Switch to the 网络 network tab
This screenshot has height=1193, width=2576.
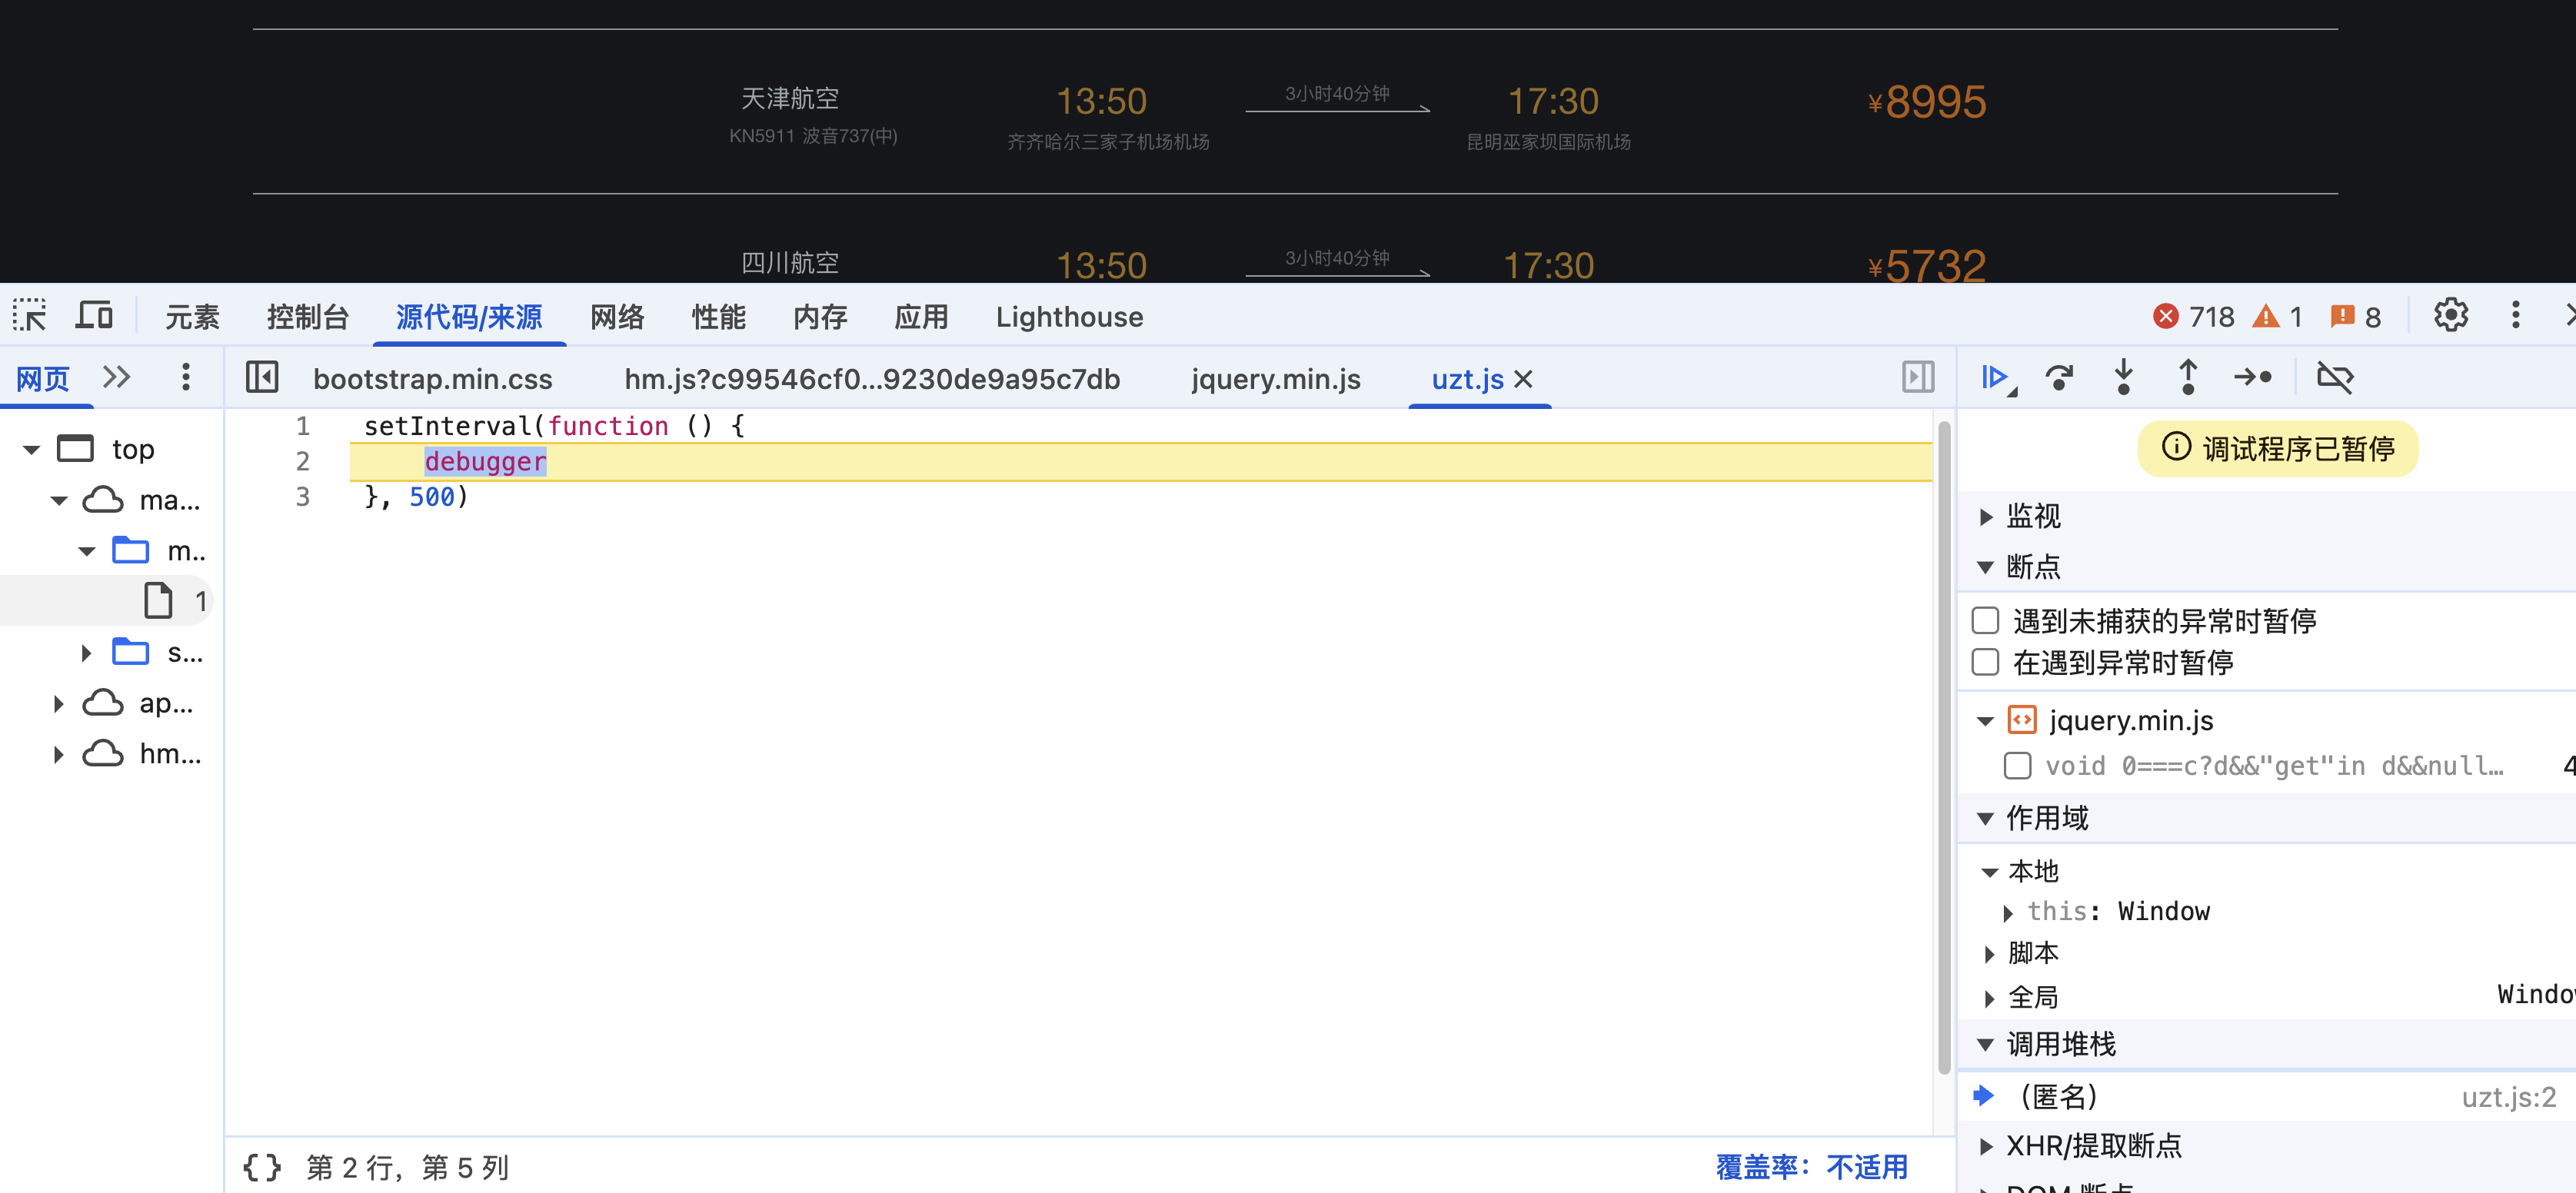tap(616, 317)
